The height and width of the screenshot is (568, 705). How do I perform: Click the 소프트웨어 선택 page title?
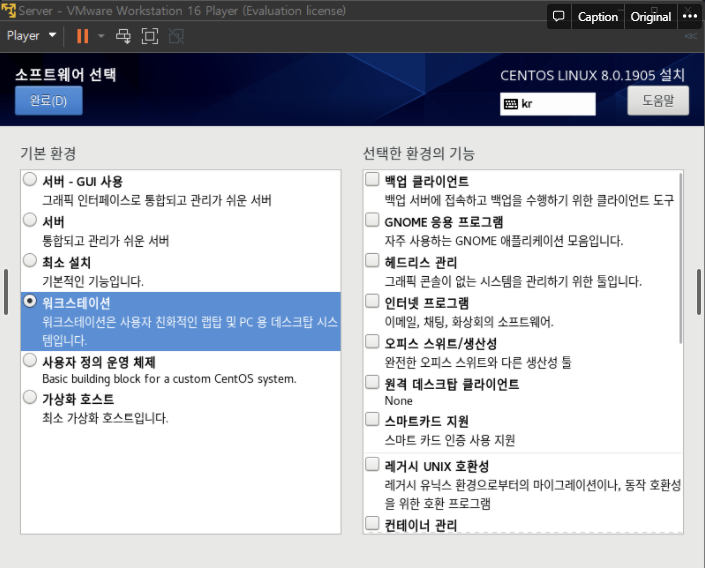66,75
